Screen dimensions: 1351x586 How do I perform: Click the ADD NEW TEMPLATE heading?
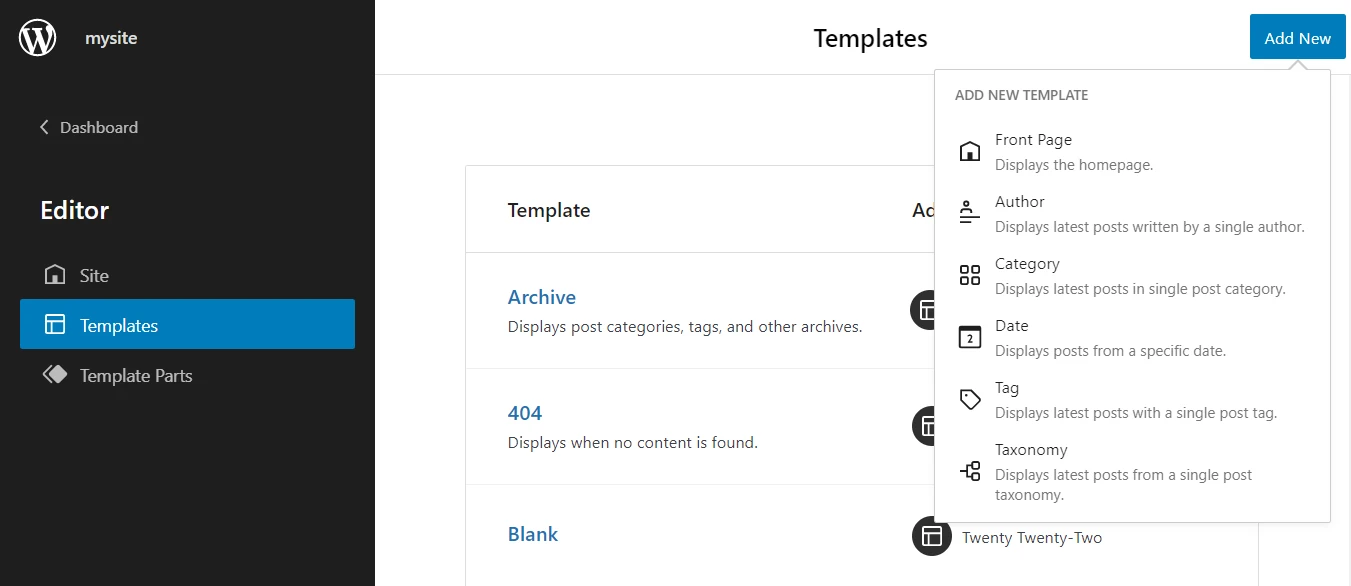1021,95
